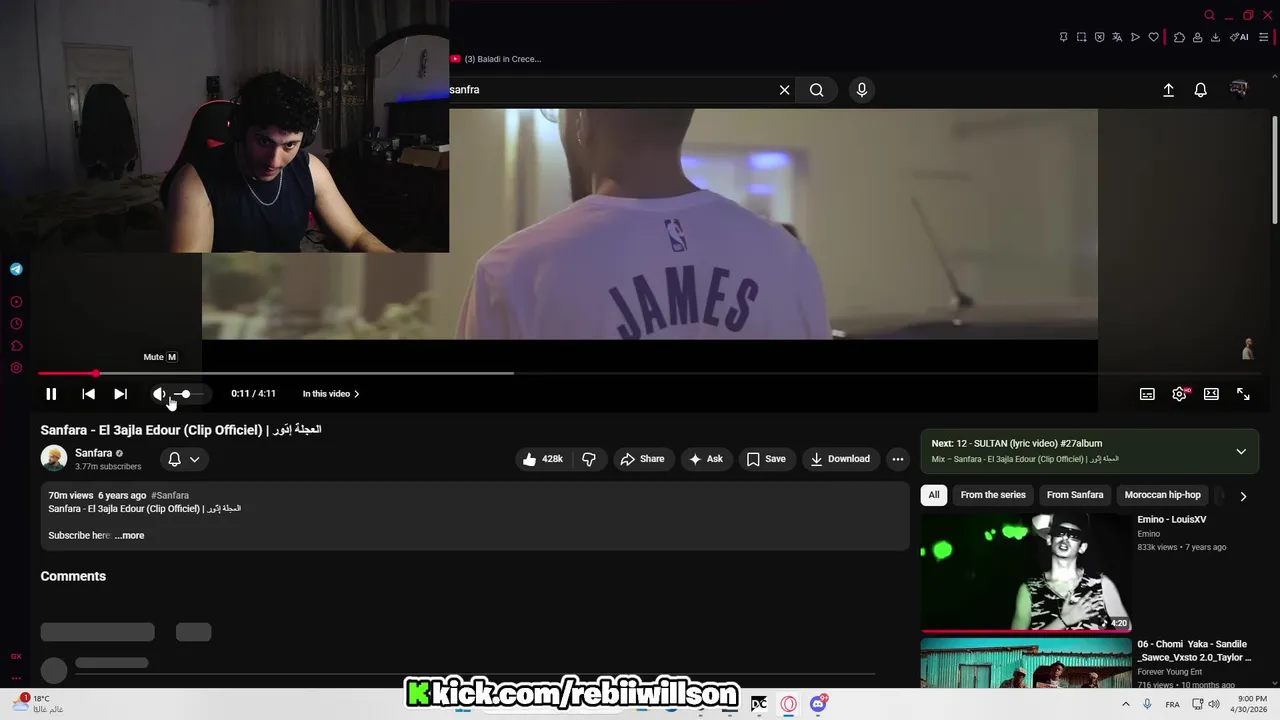Open the browser easy setup menu

[1263, 37]
